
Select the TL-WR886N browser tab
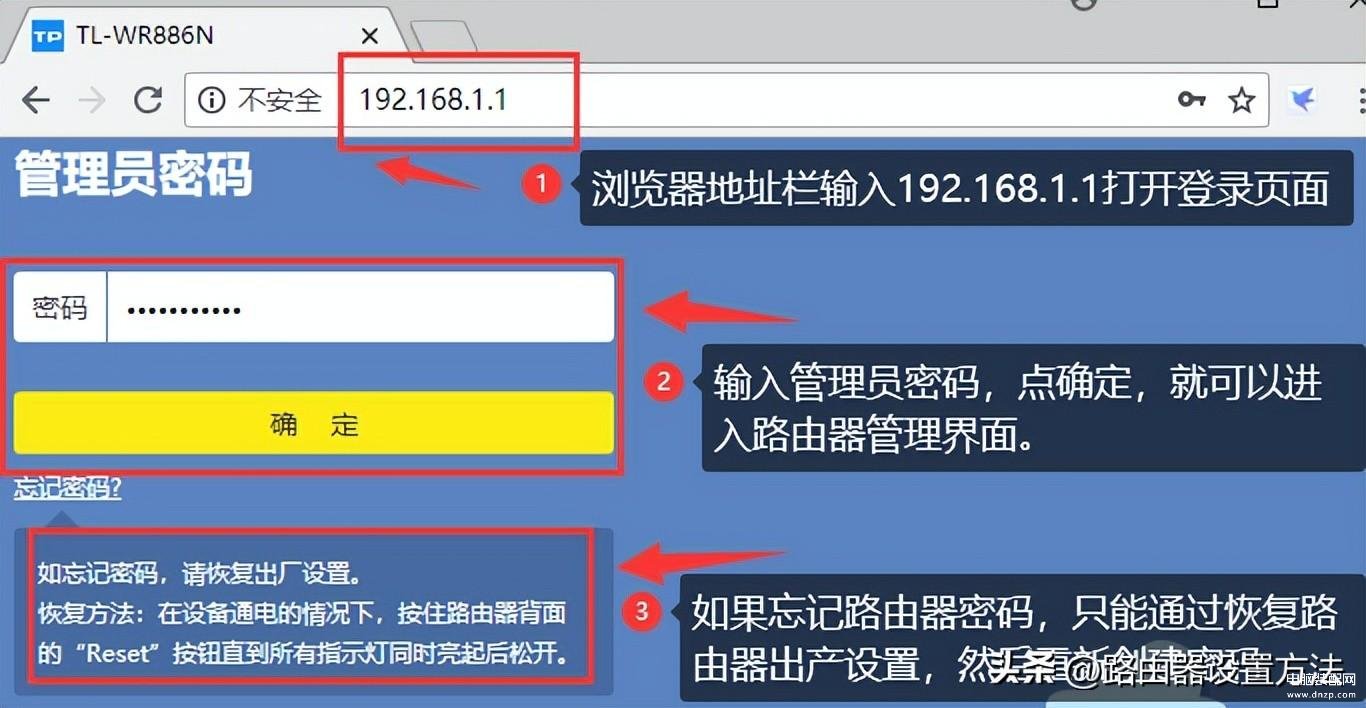[200, 36]
